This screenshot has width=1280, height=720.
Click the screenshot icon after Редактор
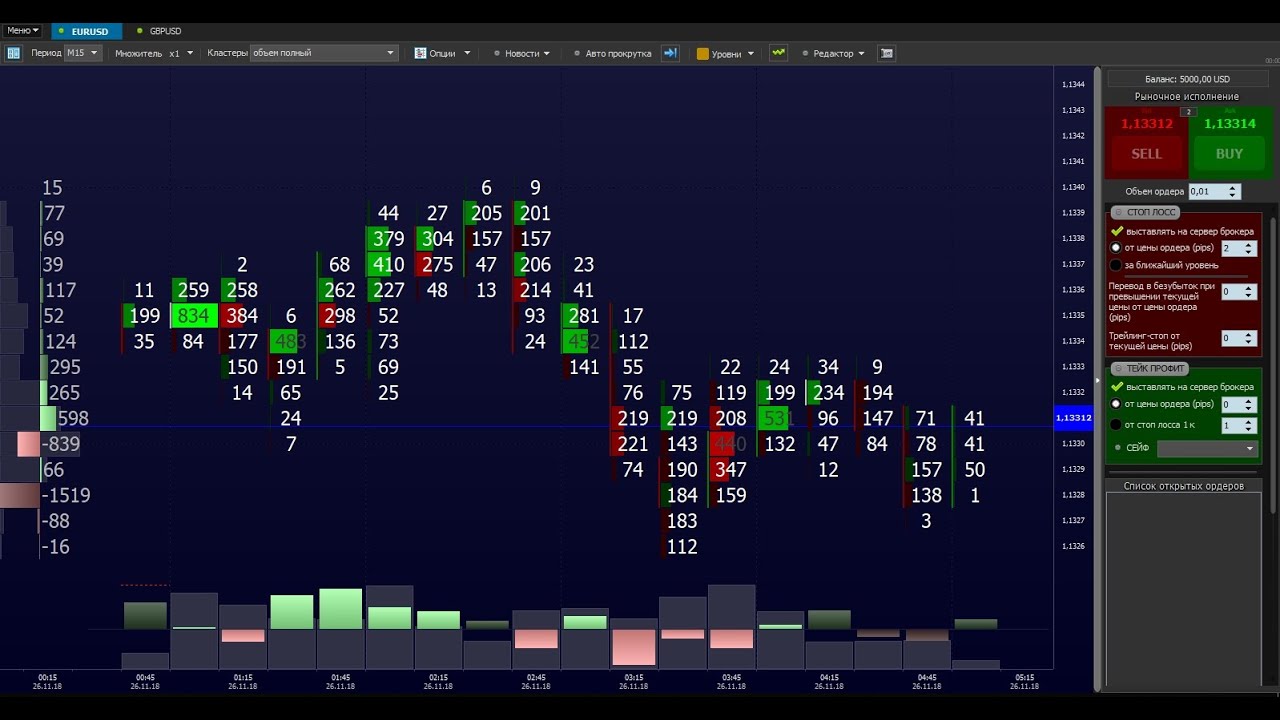[x=886, y=53]
